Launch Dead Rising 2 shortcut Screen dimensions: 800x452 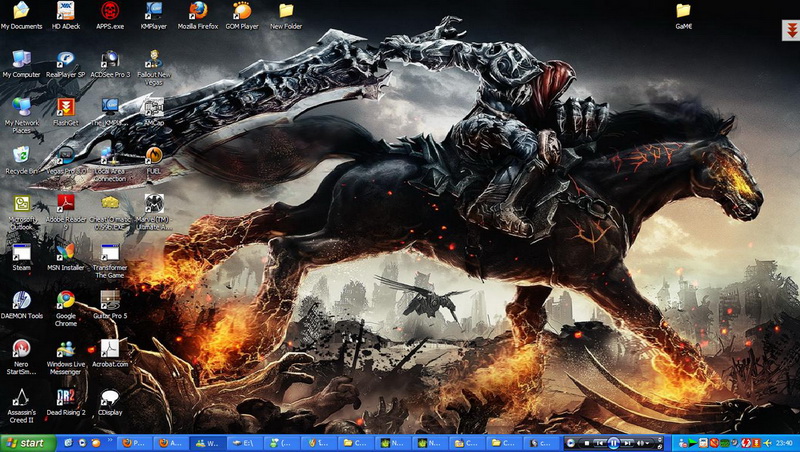(66, 402)
